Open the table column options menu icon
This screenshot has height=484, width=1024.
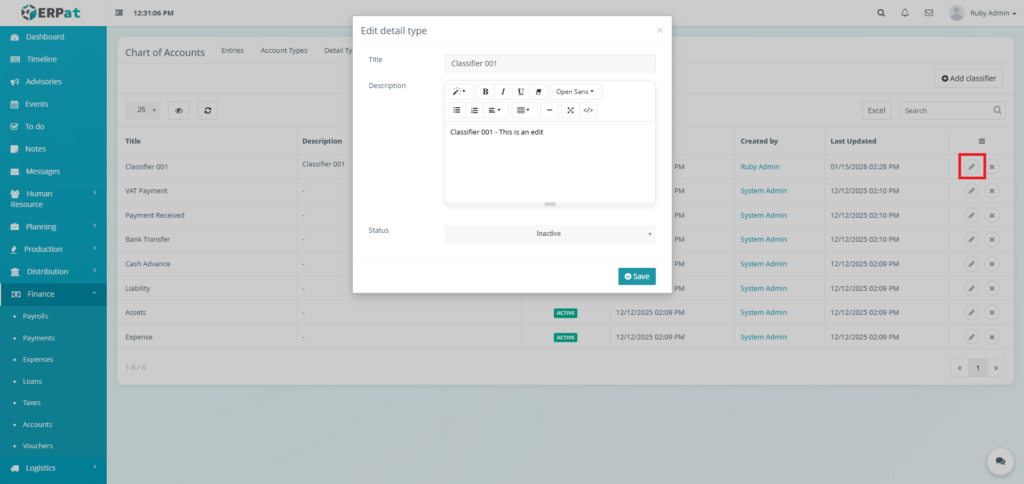click(x=982, y=141)
